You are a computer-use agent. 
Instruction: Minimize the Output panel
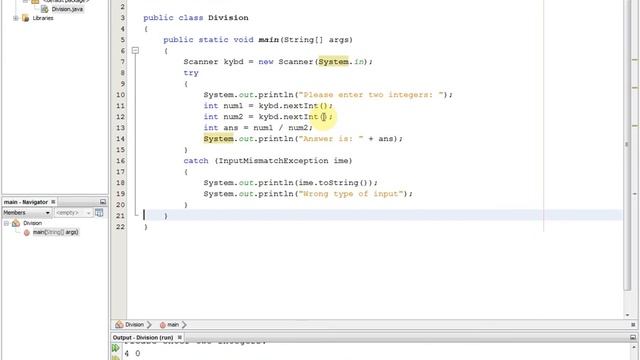pyautogui.click(x=633, y=337)
